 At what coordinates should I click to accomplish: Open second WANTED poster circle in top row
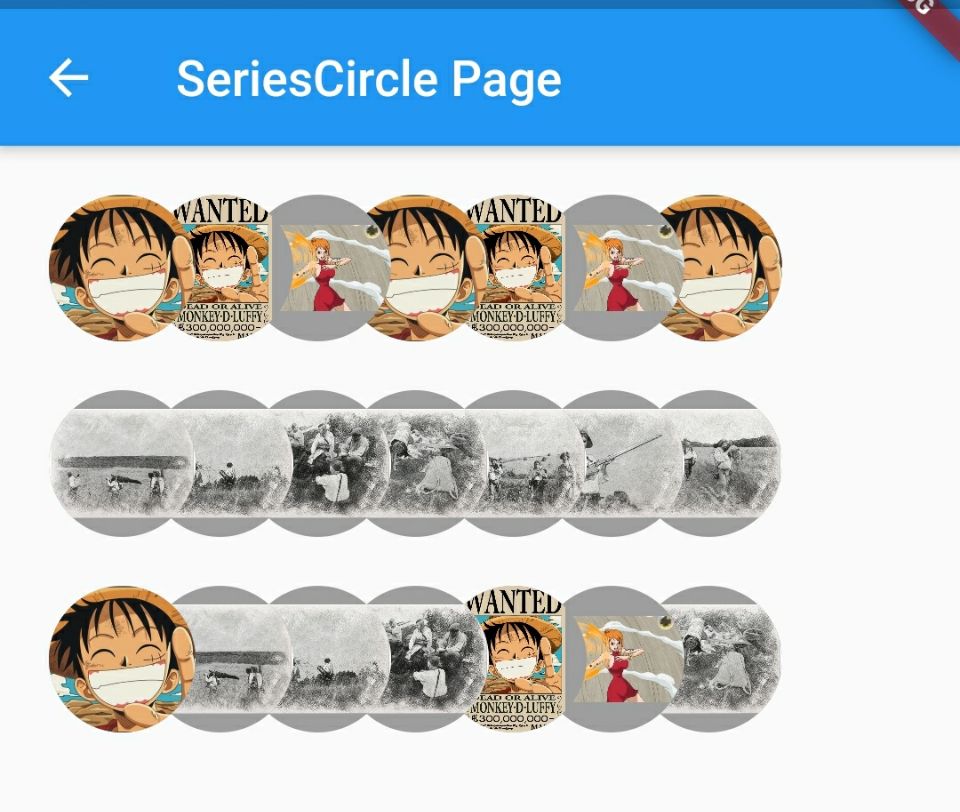[514, 268]
